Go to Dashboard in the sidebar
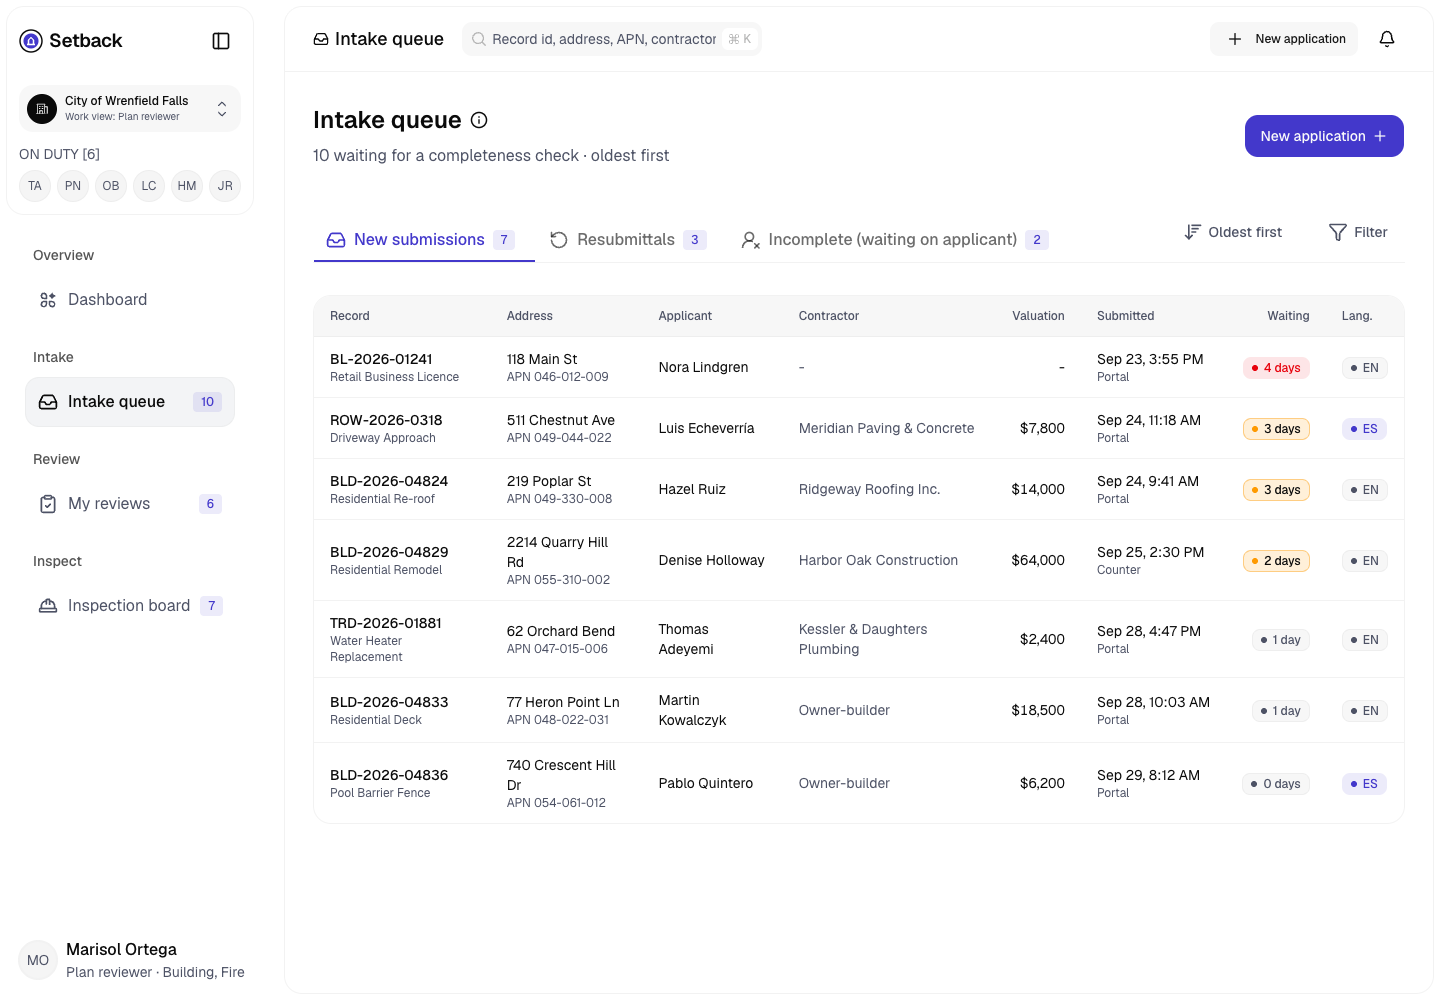The width and height of the screenshot is (1440, 1000). [x=130, y=300]
